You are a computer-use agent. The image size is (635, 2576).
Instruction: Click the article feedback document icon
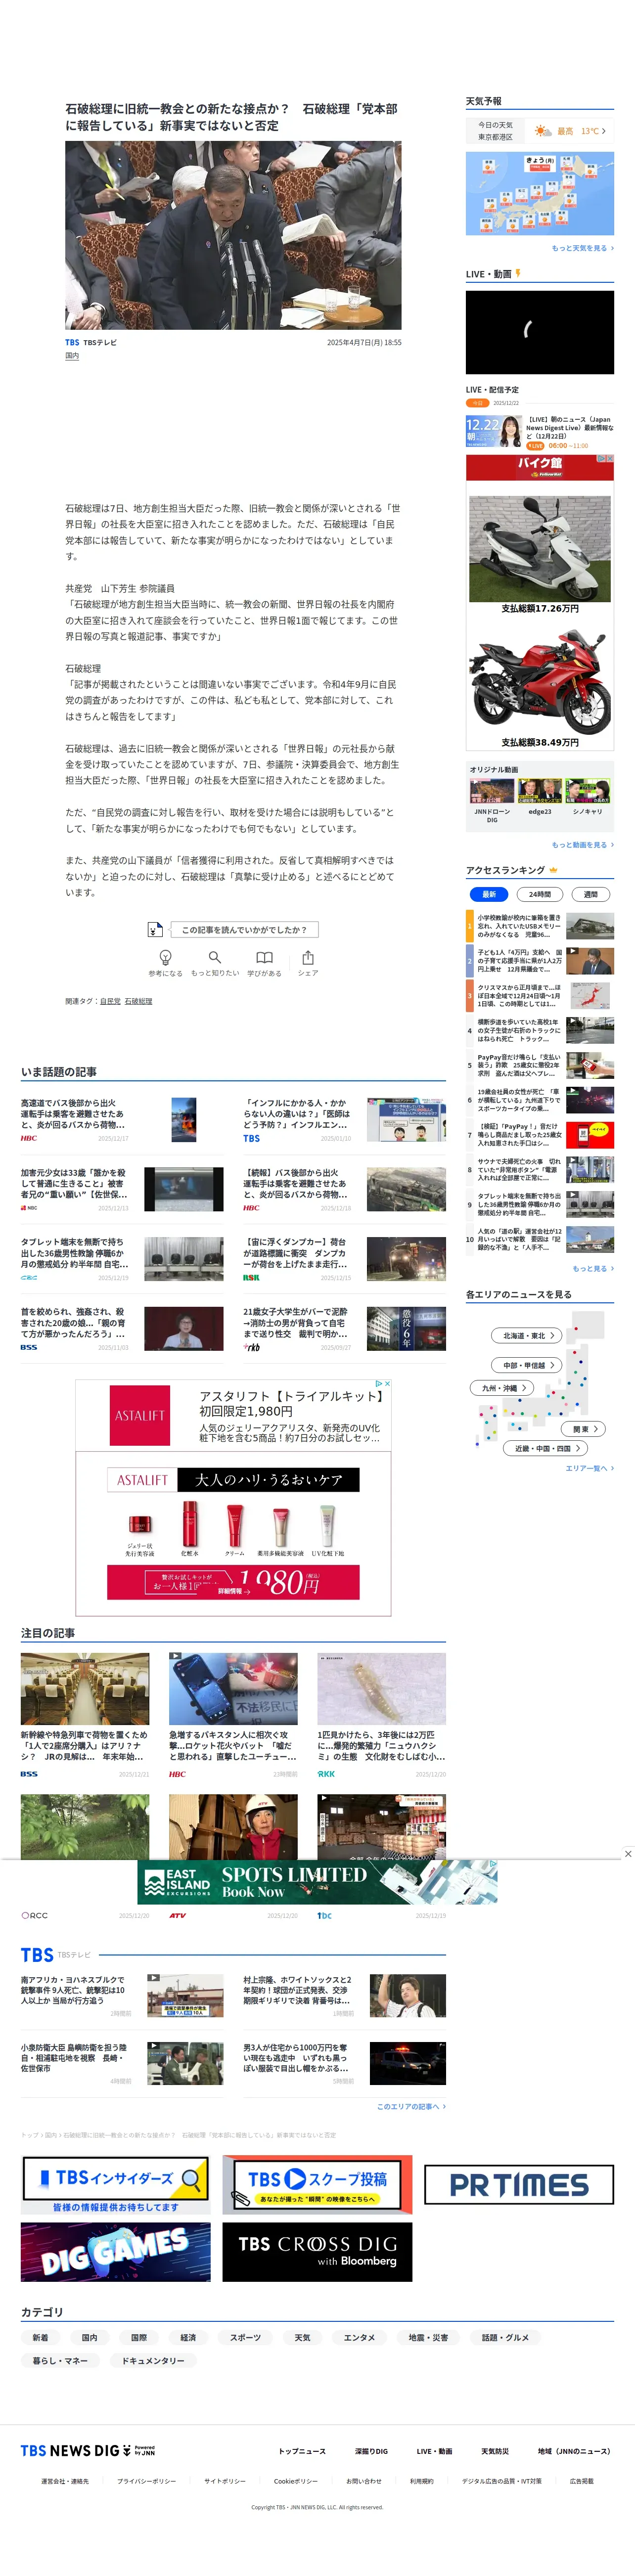point(155,929)
